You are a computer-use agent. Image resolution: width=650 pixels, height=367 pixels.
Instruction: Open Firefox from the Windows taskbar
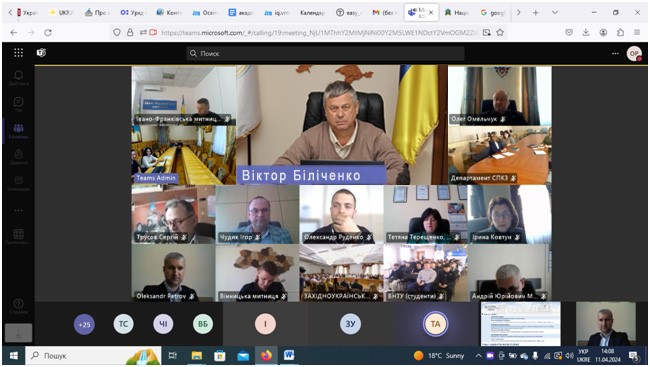[x=266, y=355]
